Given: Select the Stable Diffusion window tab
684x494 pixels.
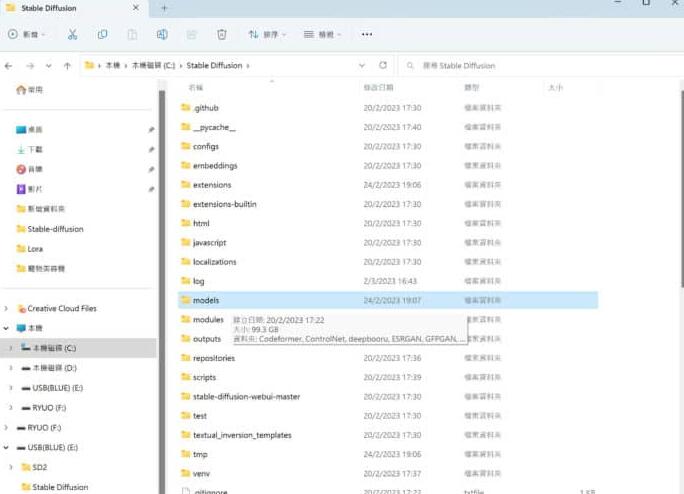Looking at the screenshot, I should [73, 8].
